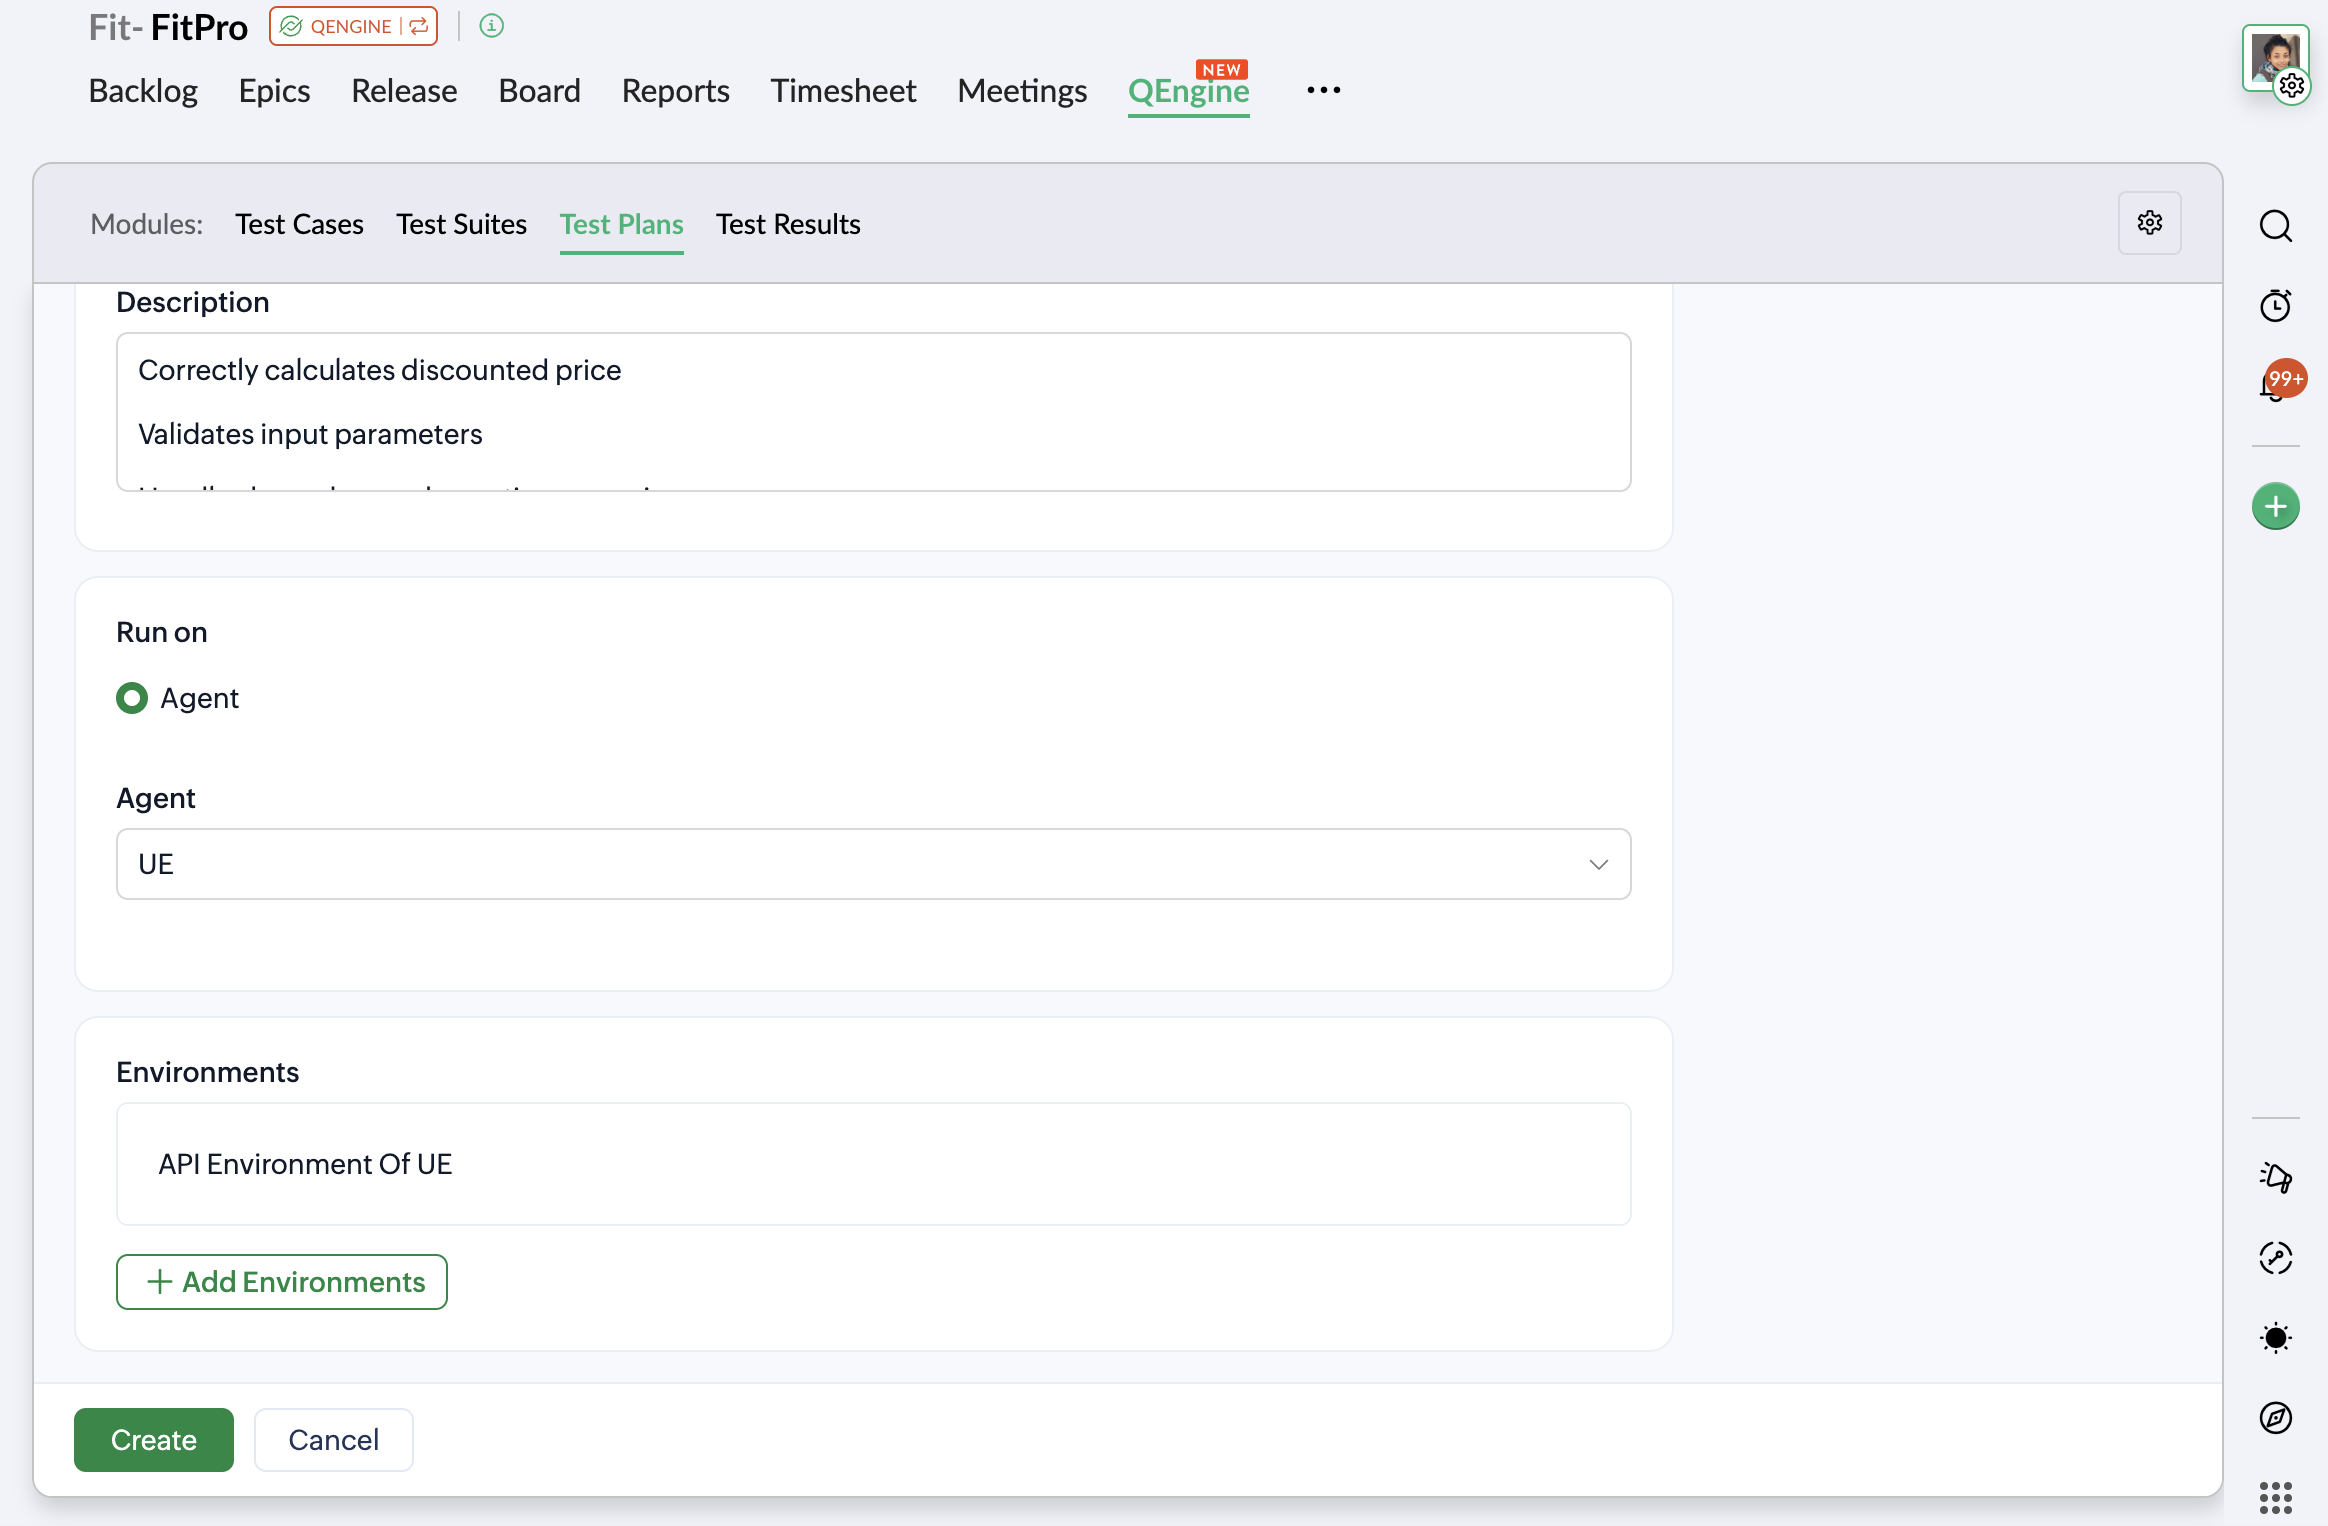
Task: Click Add Environments button
Action: click(x=282, y=1282)
